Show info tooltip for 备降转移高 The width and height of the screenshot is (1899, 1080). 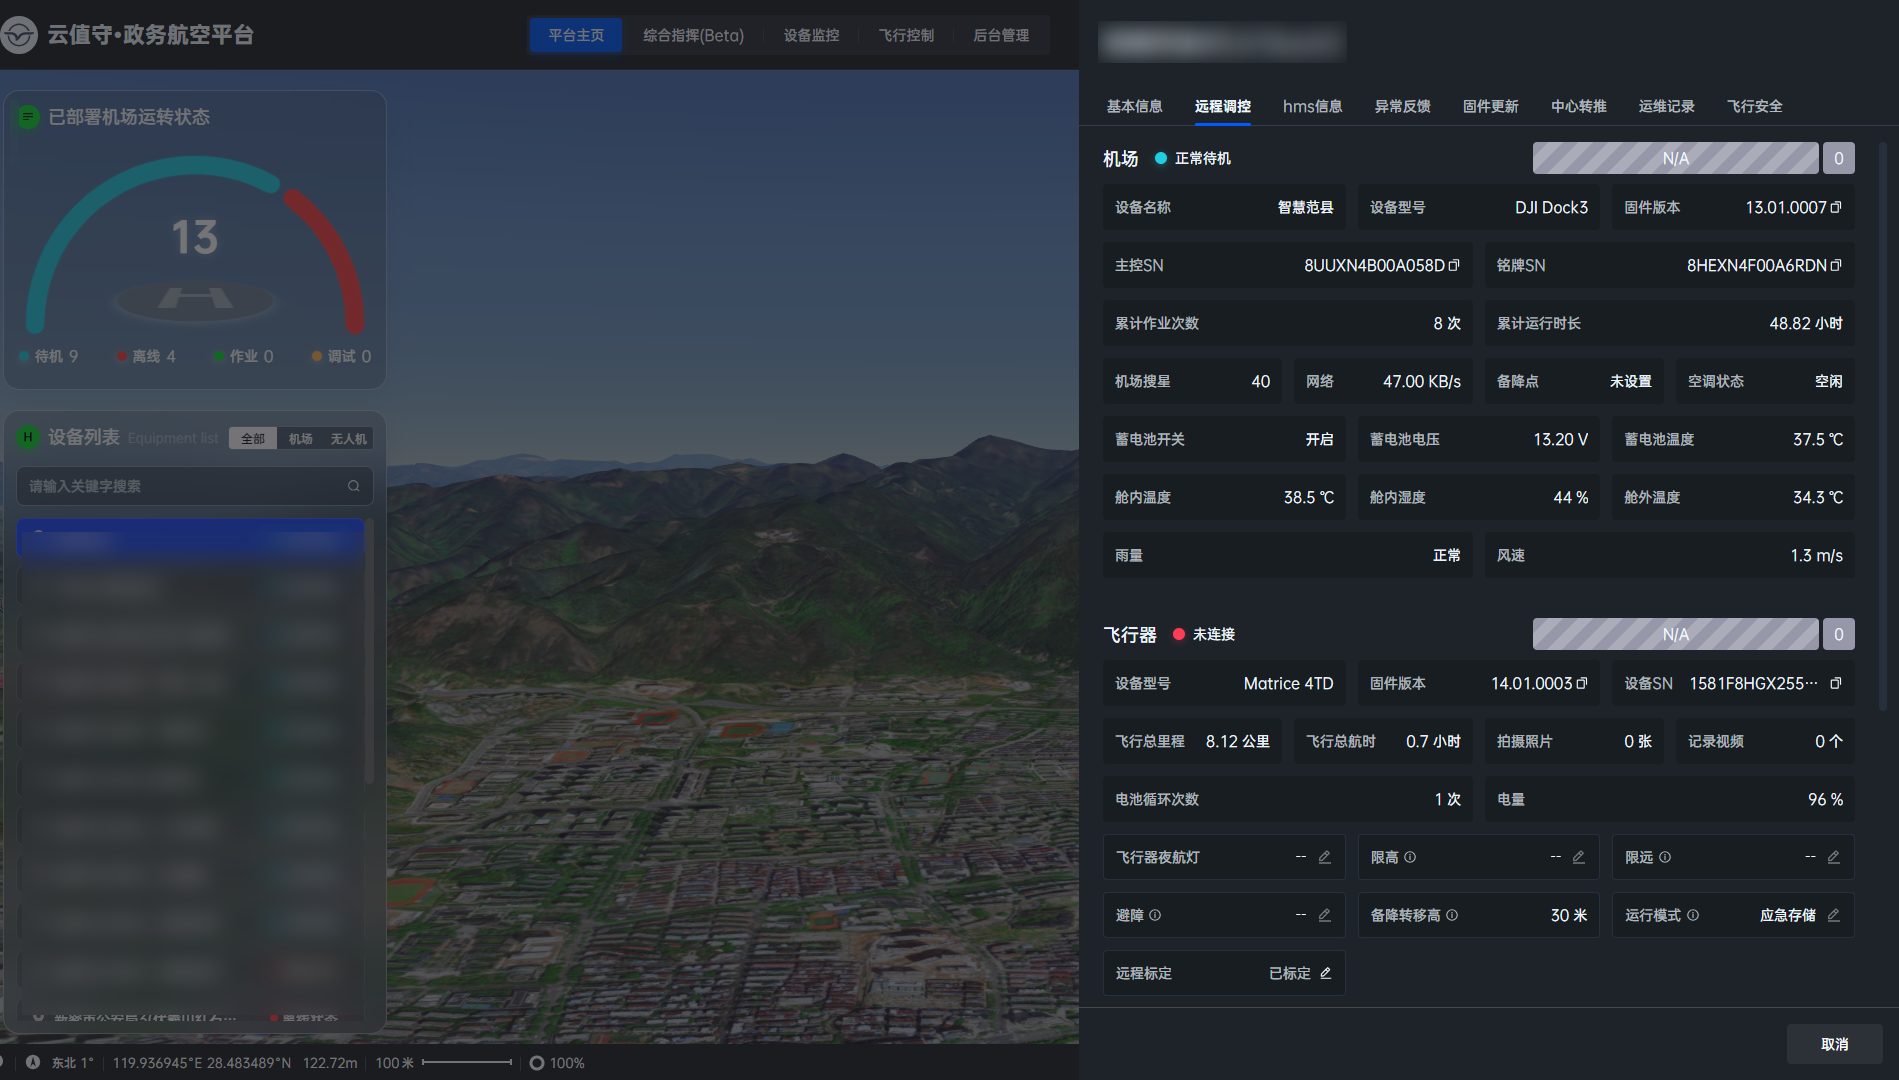pyautogui.click(x=1452, y=916)
